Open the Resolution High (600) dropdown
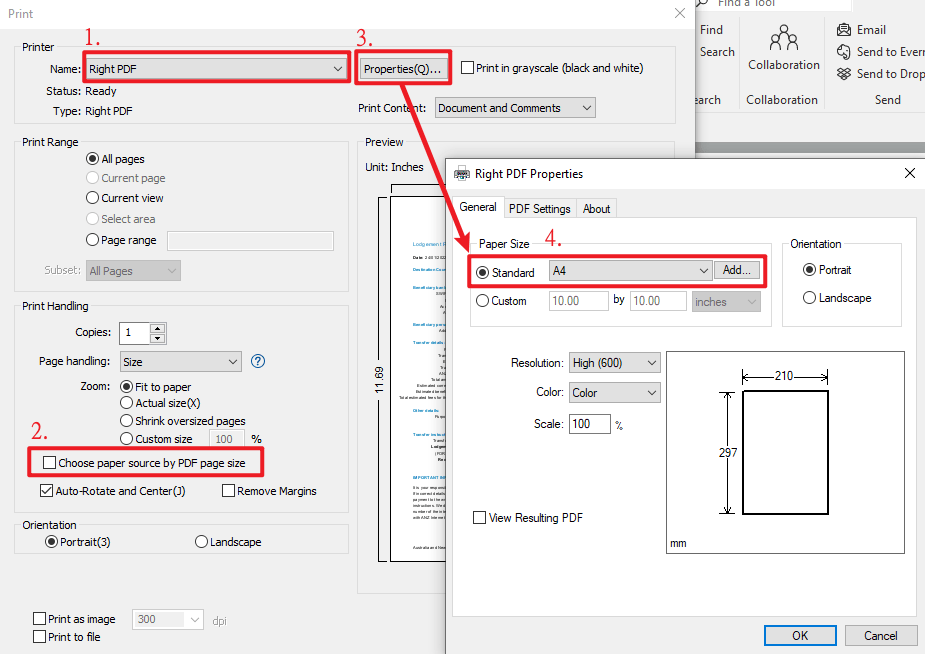925x654 pixels. (614, 363)
